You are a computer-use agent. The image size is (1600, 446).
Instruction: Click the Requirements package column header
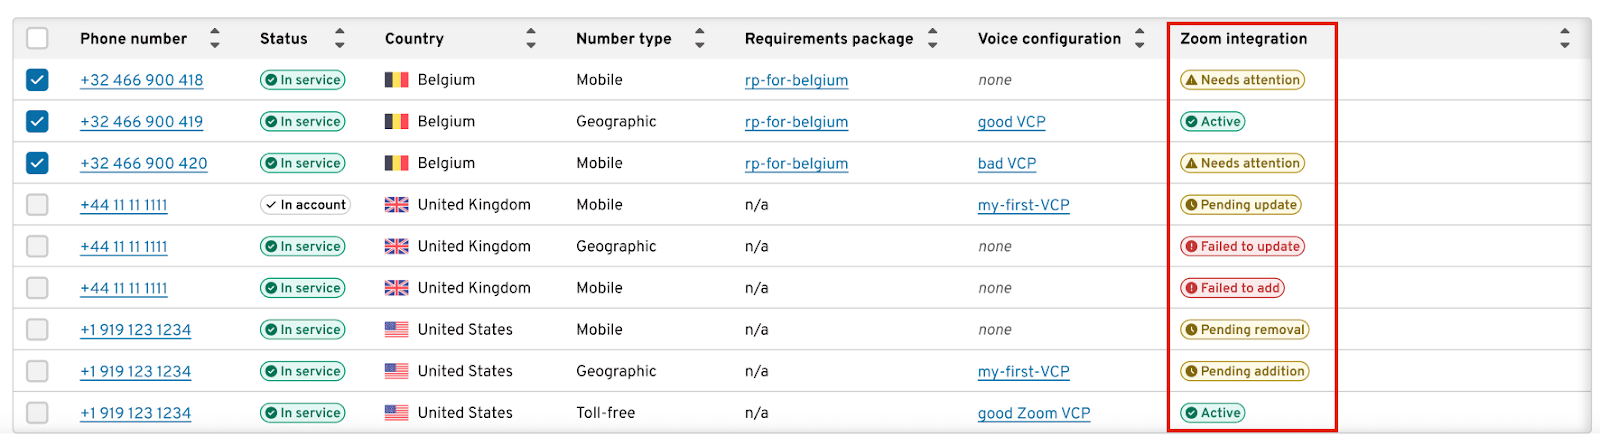(x=829, y=38)
